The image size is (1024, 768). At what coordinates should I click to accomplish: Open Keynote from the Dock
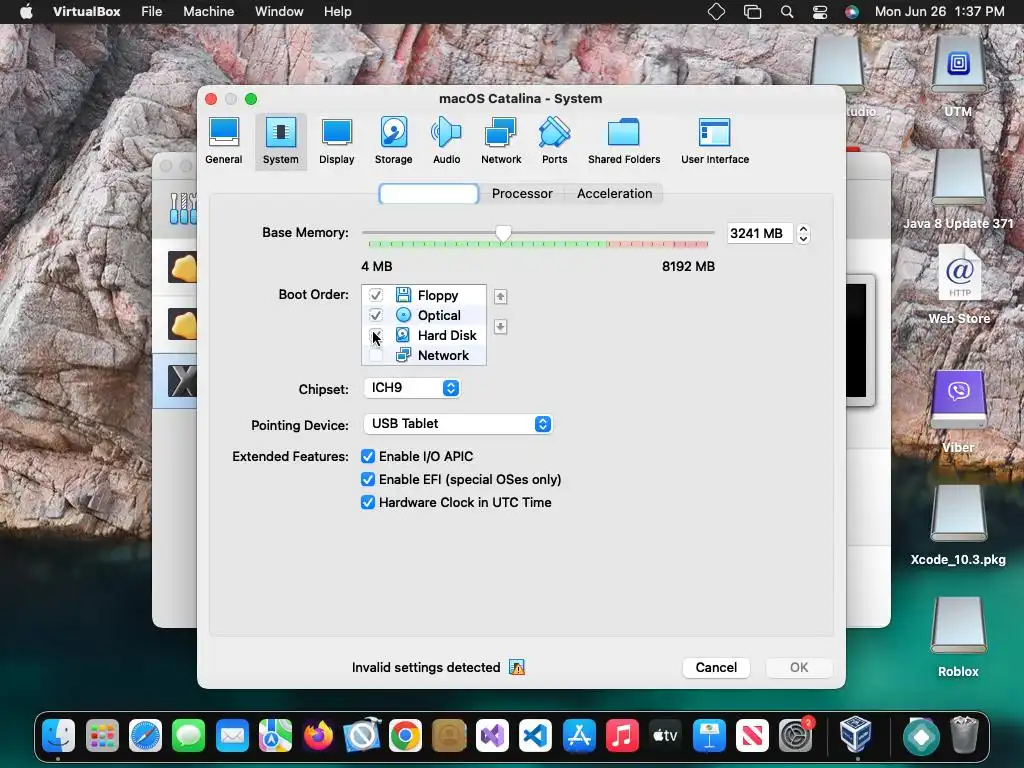709,736
